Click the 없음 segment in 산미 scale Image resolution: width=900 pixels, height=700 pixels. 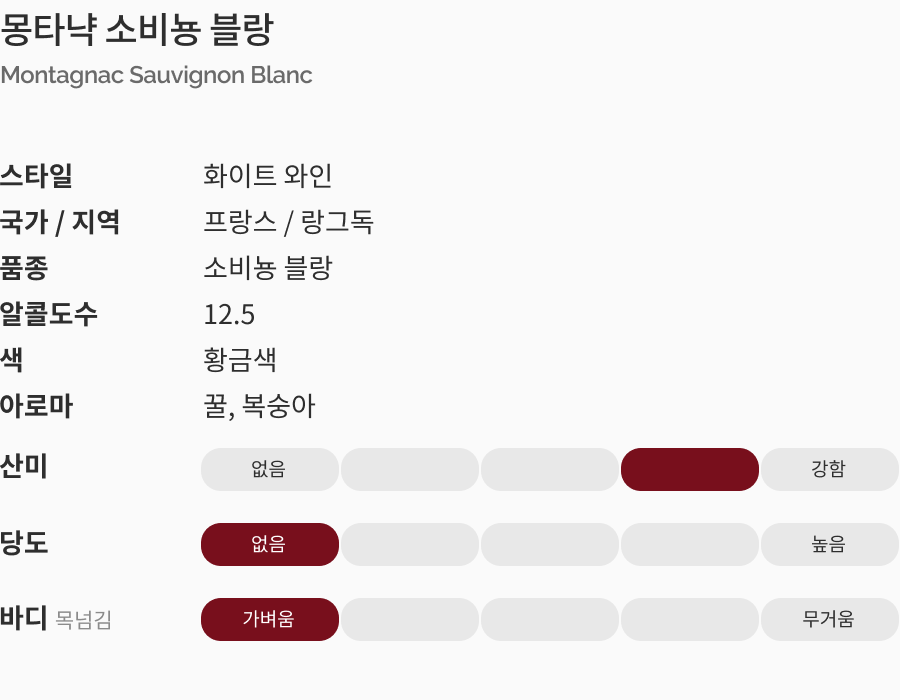[x=270, y=469]
